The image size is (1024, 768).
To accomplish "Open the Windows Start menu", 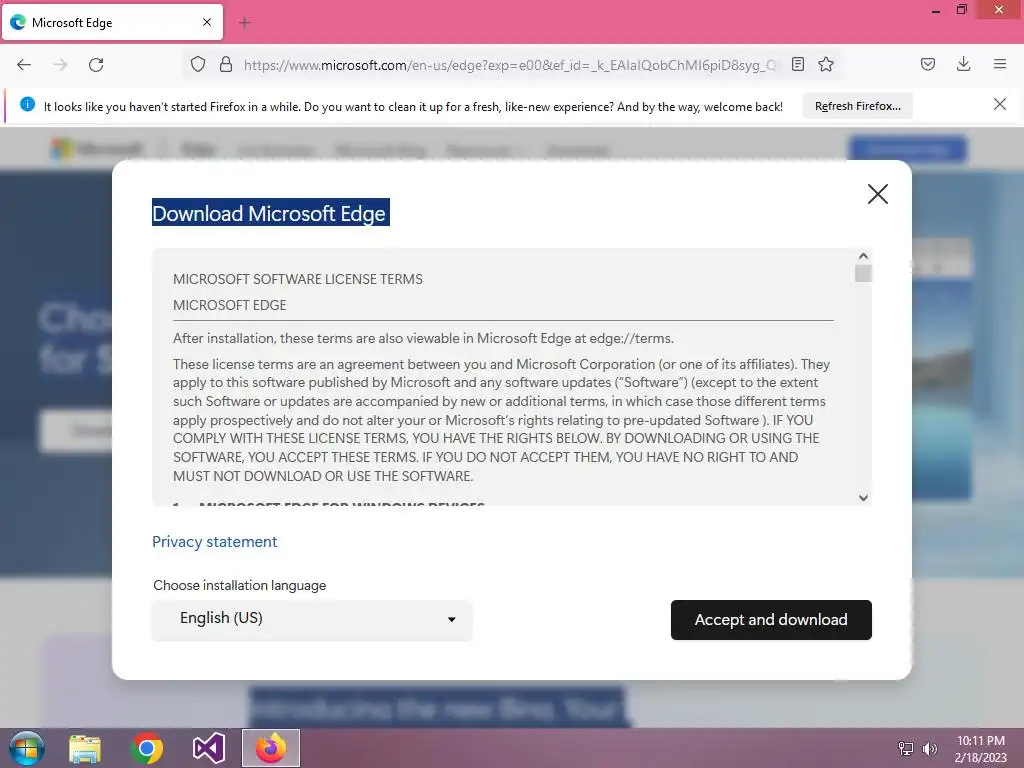I will (x=27, y=748).
